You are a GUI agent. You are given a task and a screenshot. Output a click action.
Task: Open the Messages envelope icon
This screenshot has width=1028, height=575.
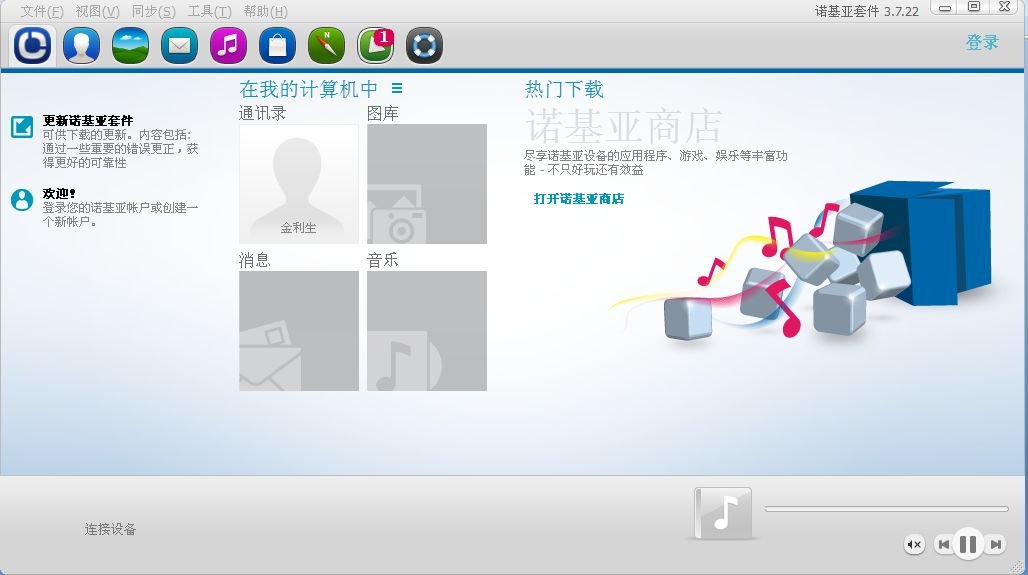coord(179,46)
